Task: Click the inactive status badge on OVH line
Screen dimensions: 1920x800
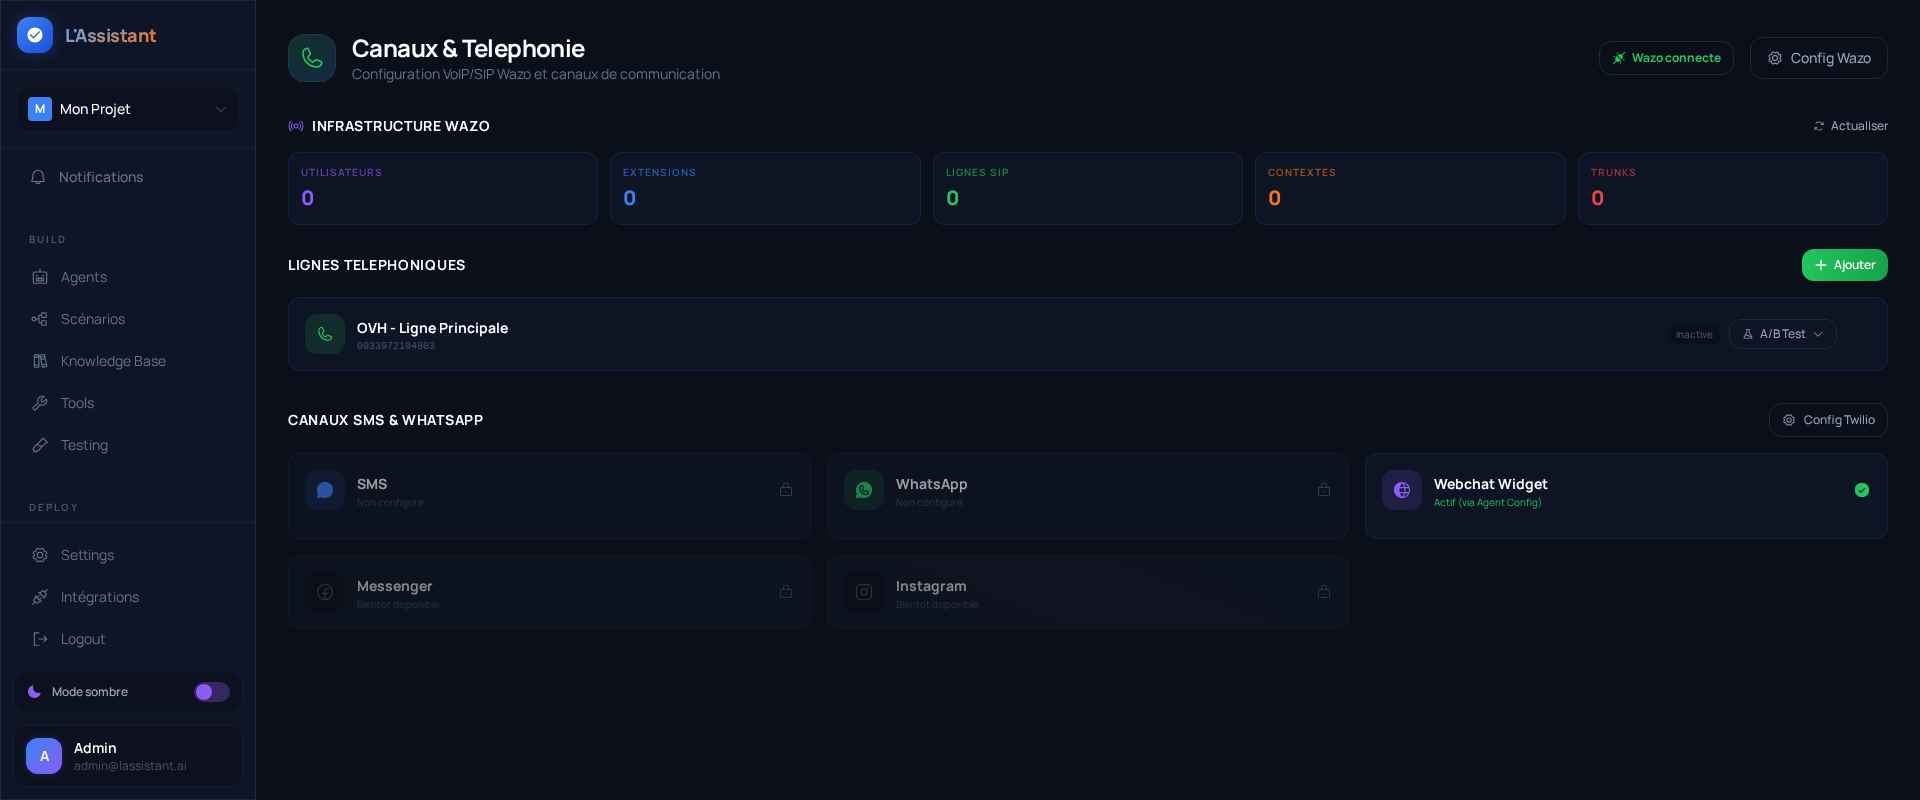Action: click(x=1694, y=334)
